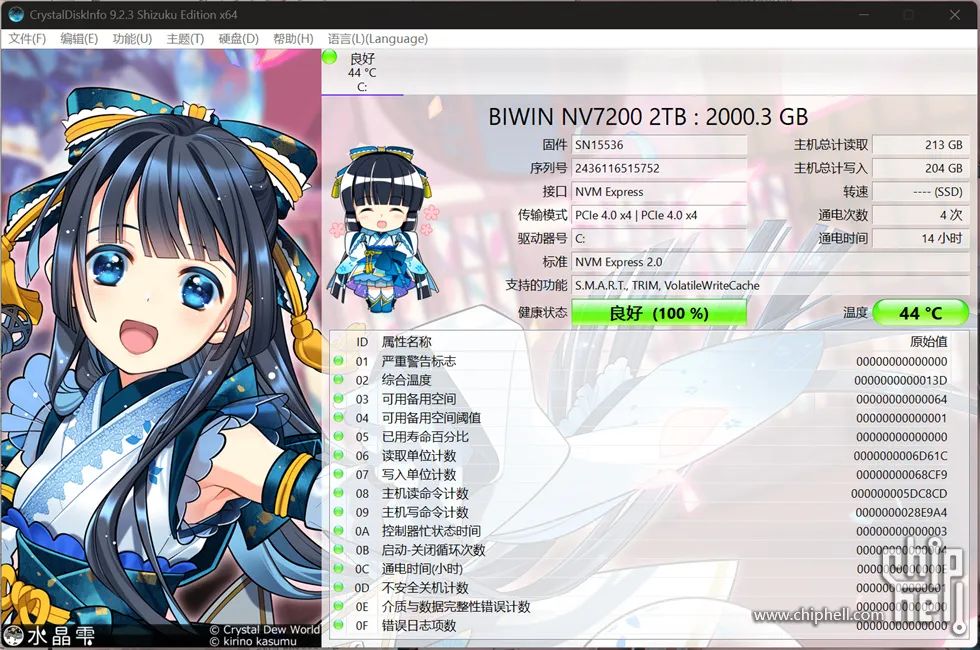Click the 属性名称 column header
Screen dimensions: 980x650
[406, 342]
